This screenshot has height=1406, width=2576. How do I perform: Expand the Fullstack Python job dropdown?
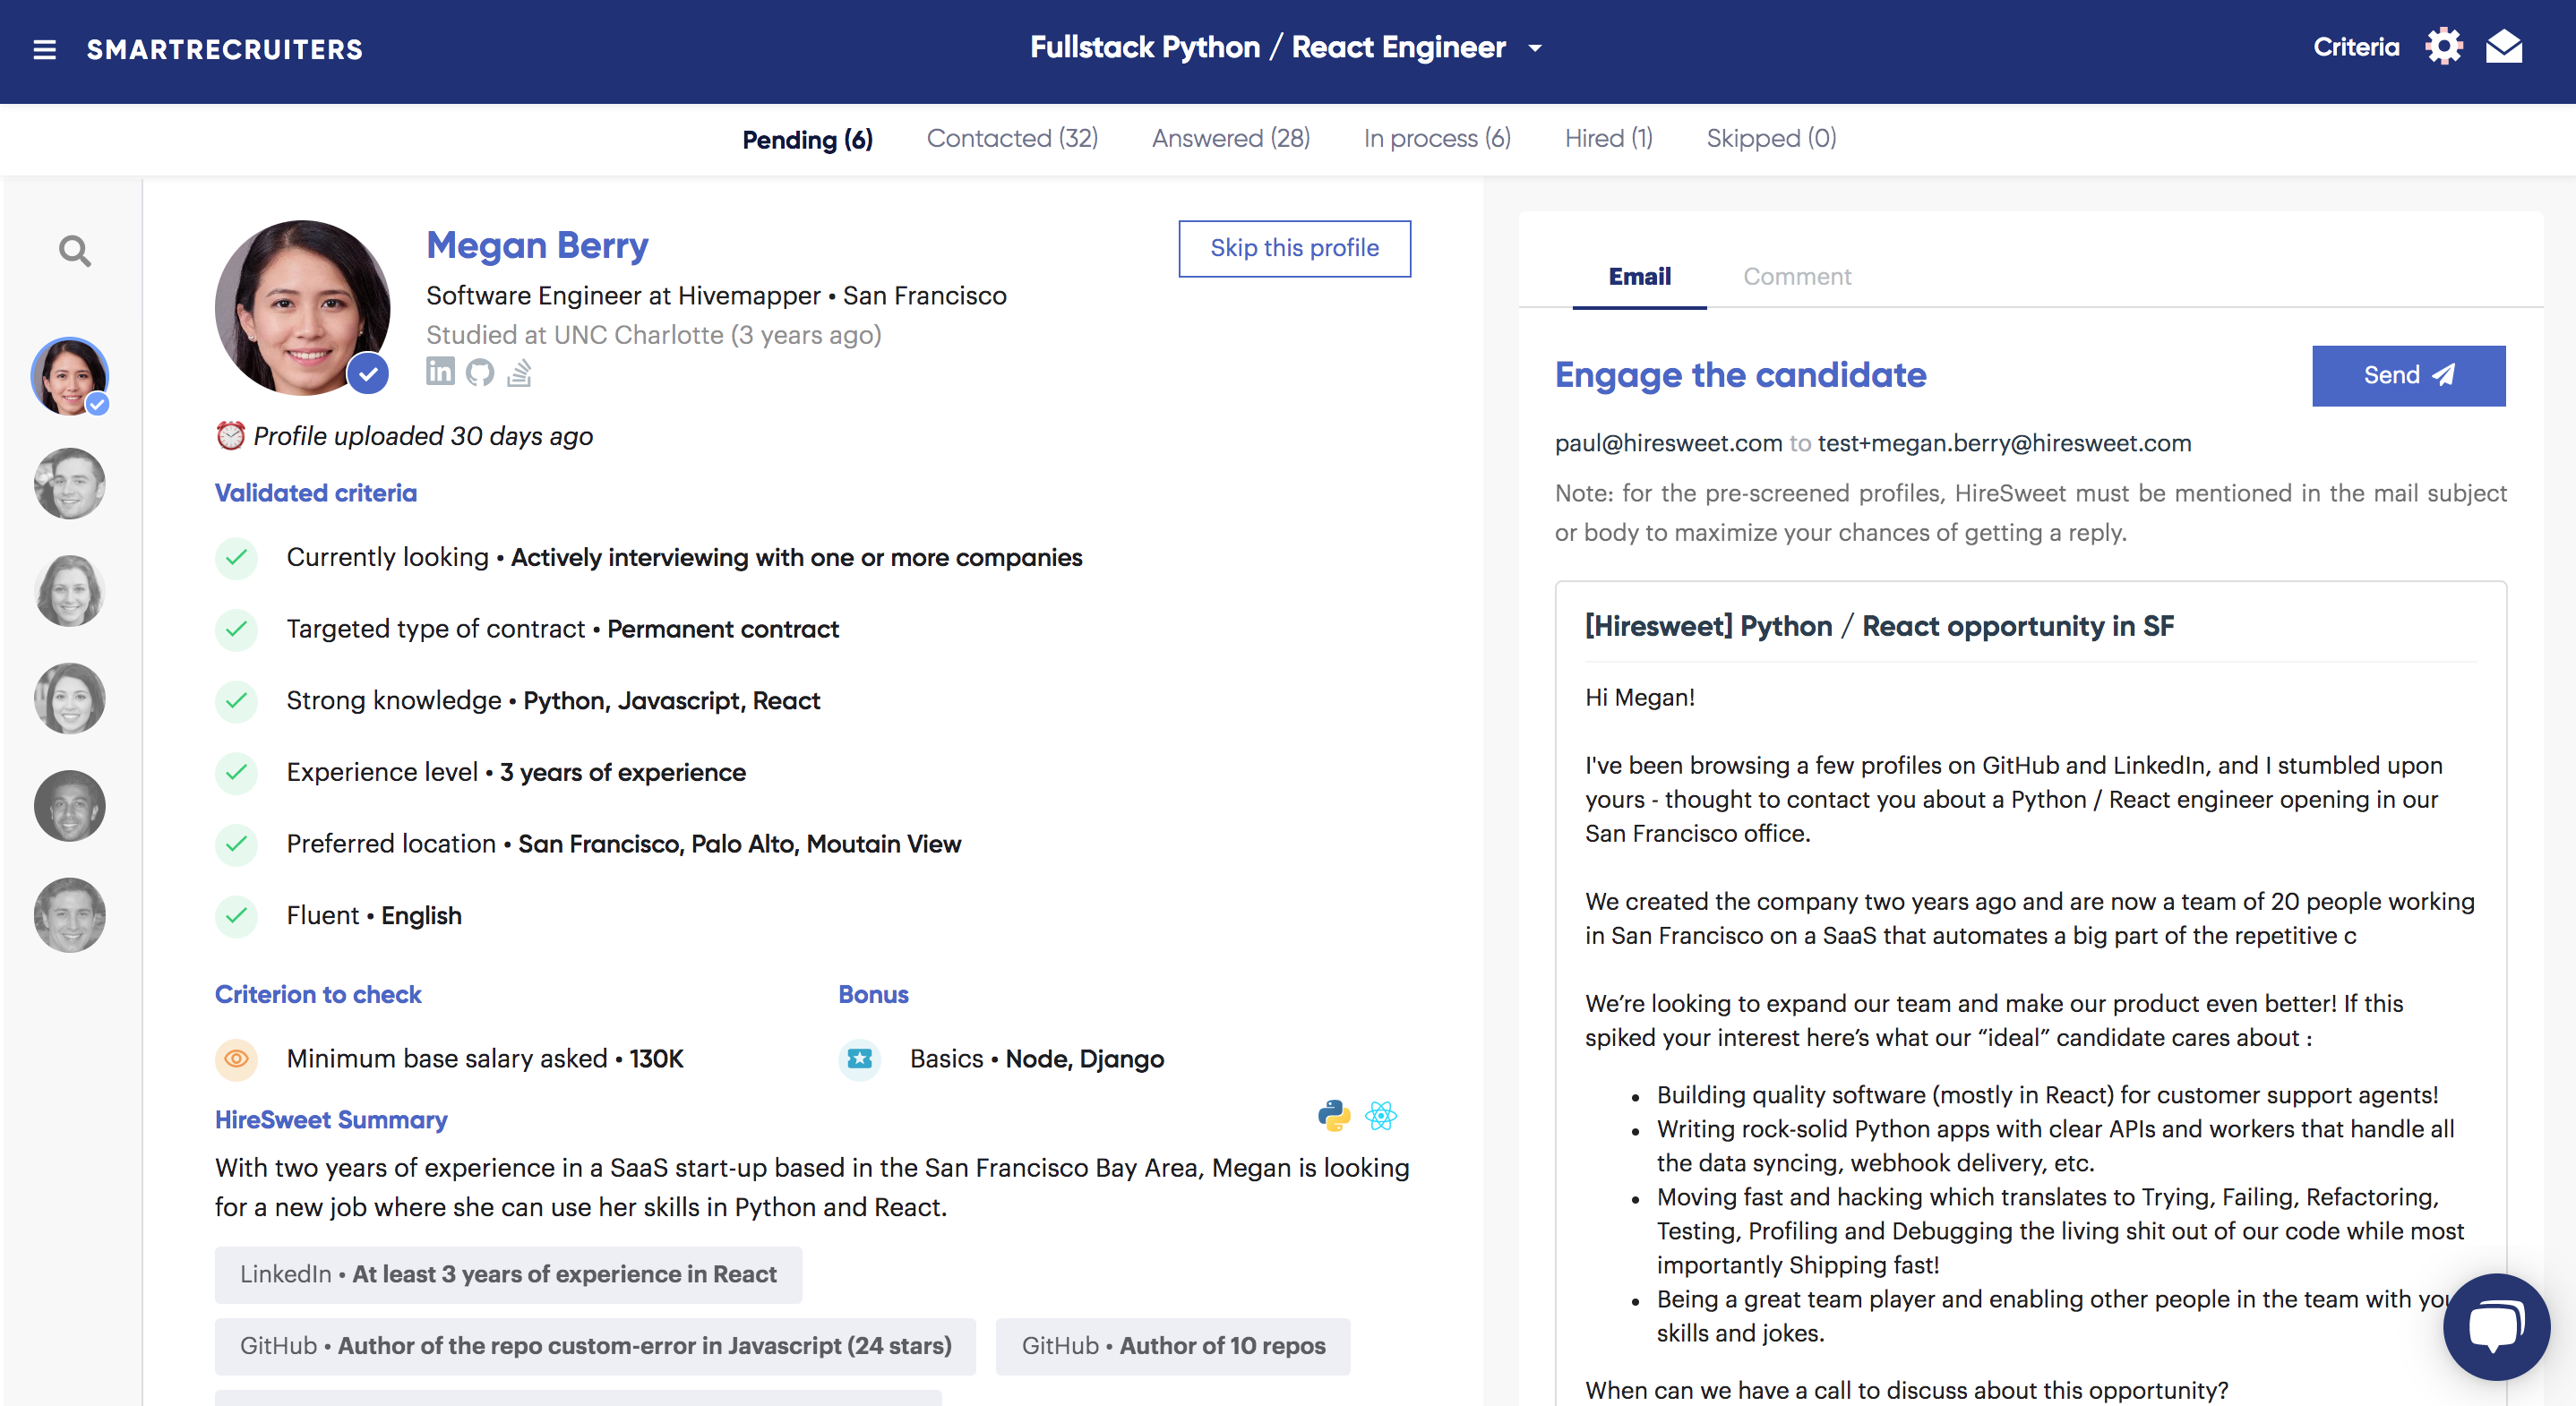point(1535,48)
